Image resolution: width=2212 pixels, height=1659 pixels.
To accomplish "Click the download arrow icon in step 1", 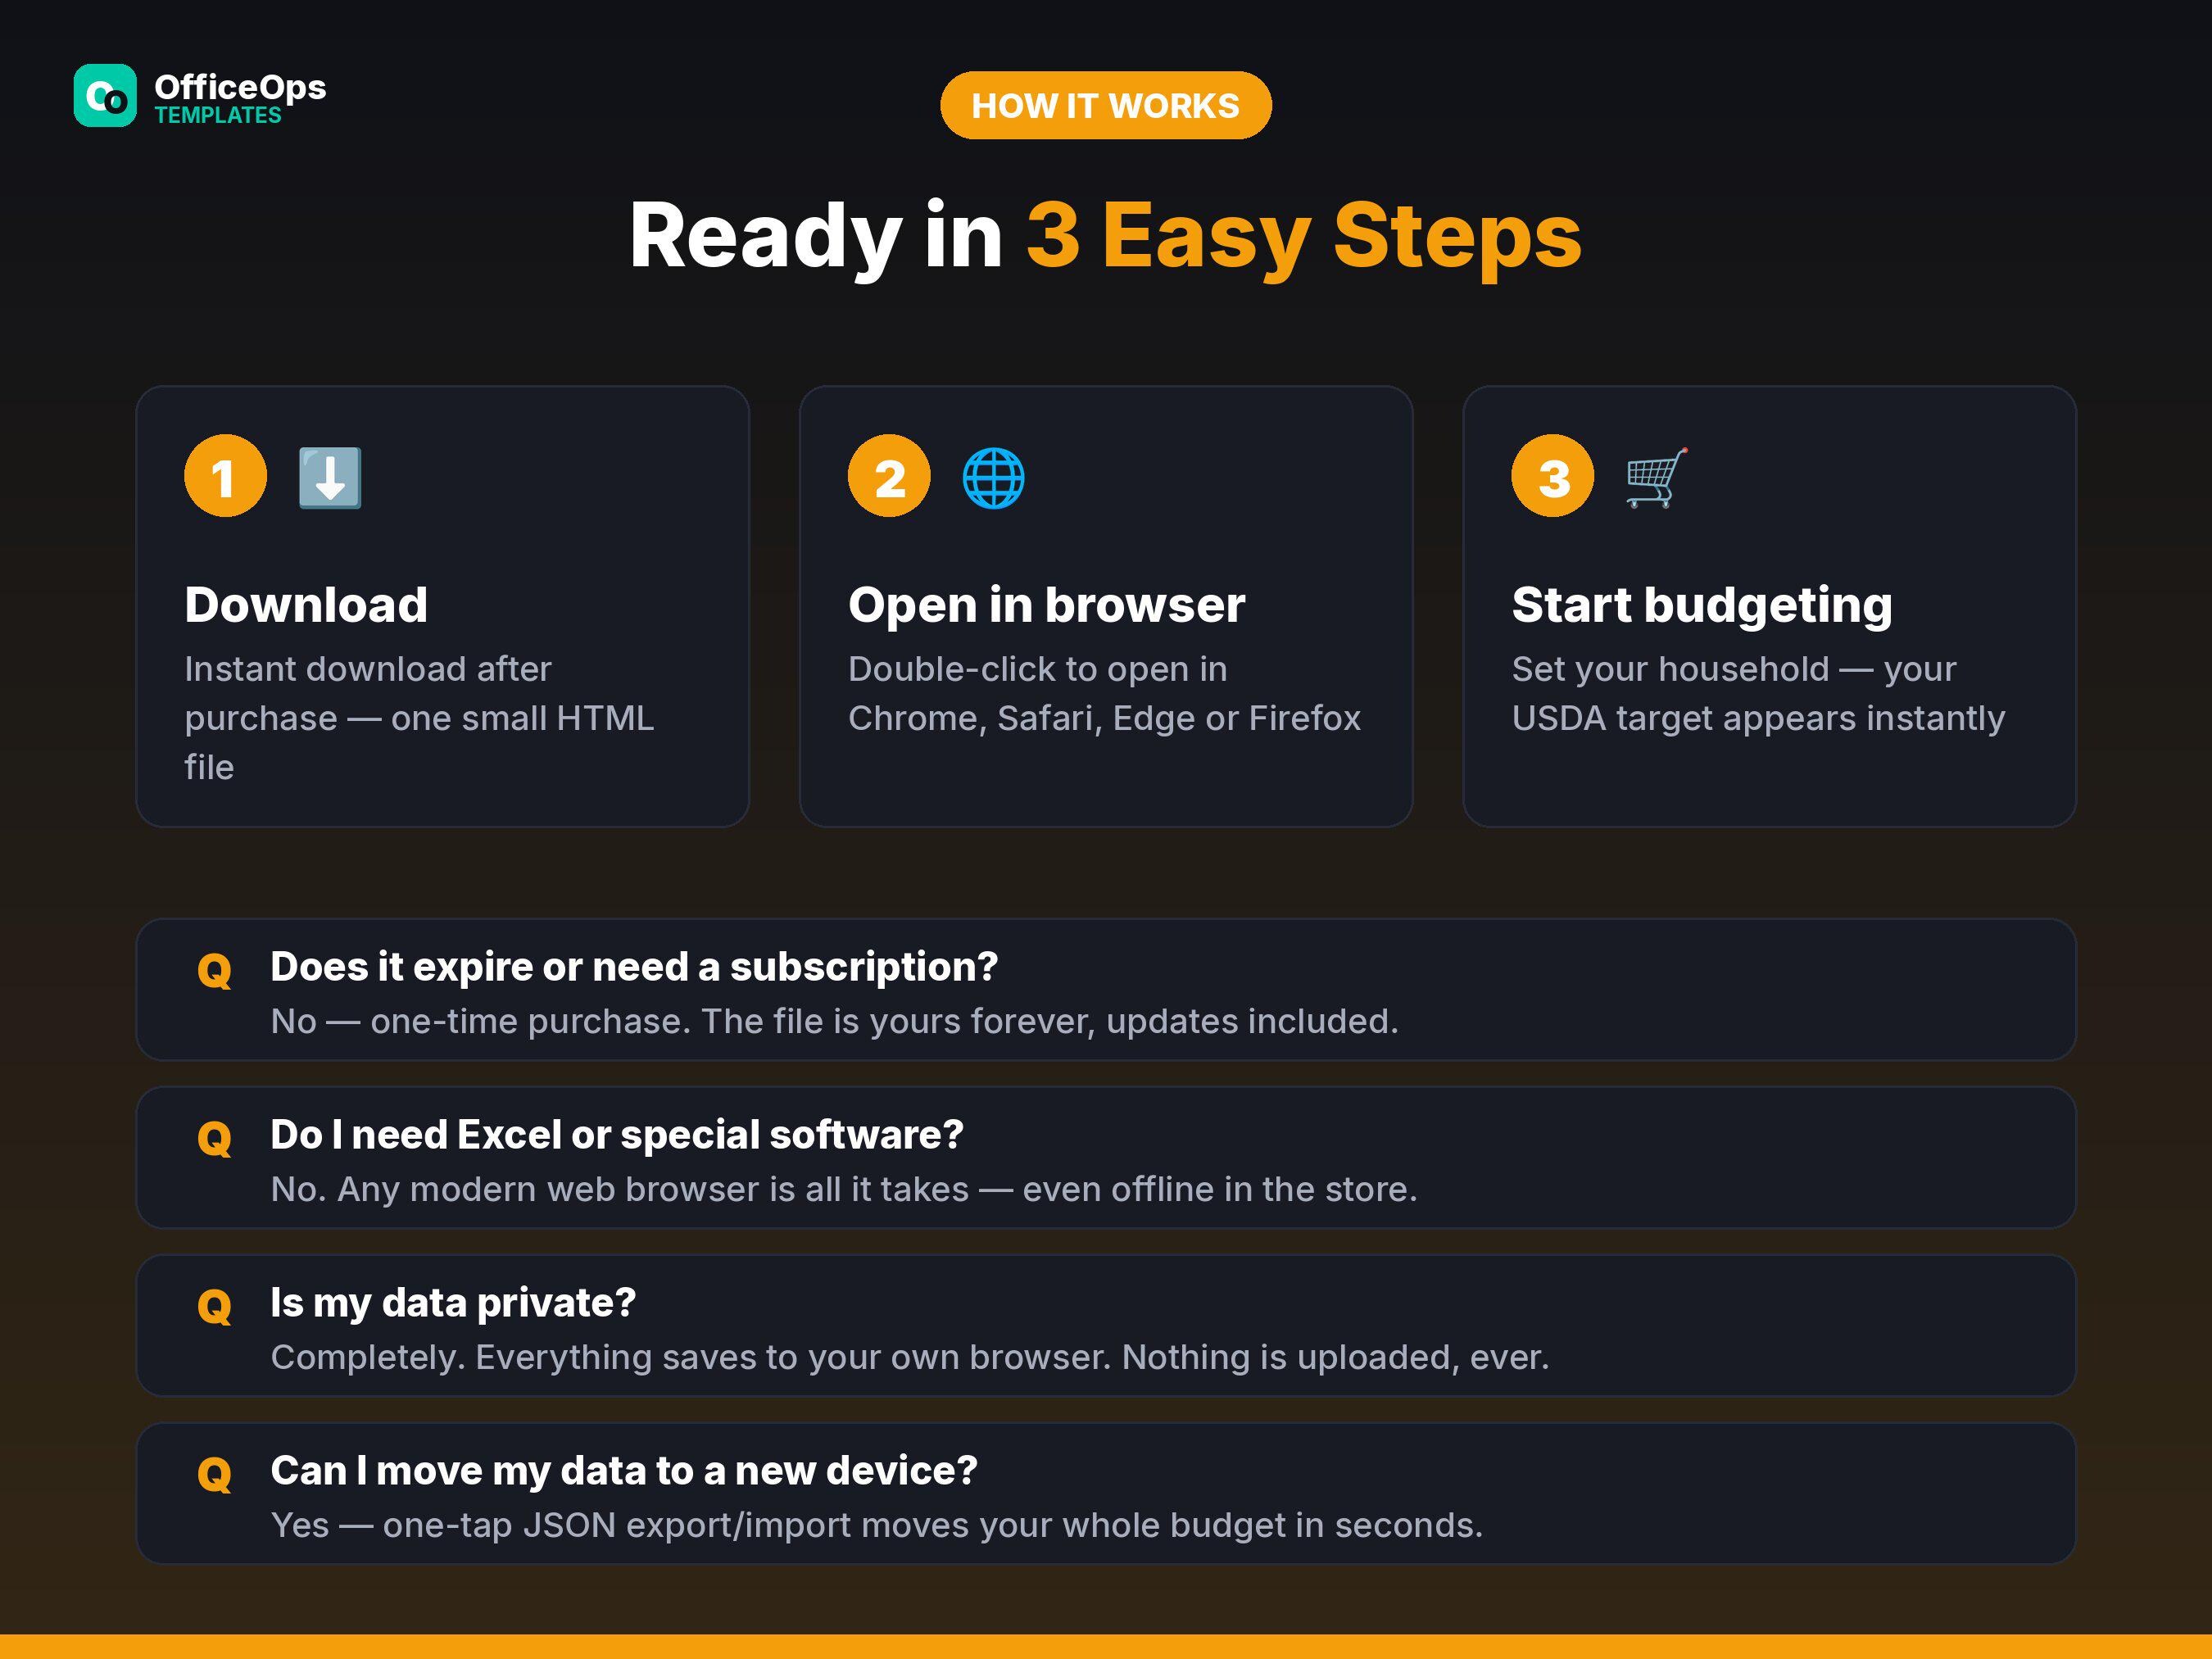I will pyautogui.click(x=330, y=477).
